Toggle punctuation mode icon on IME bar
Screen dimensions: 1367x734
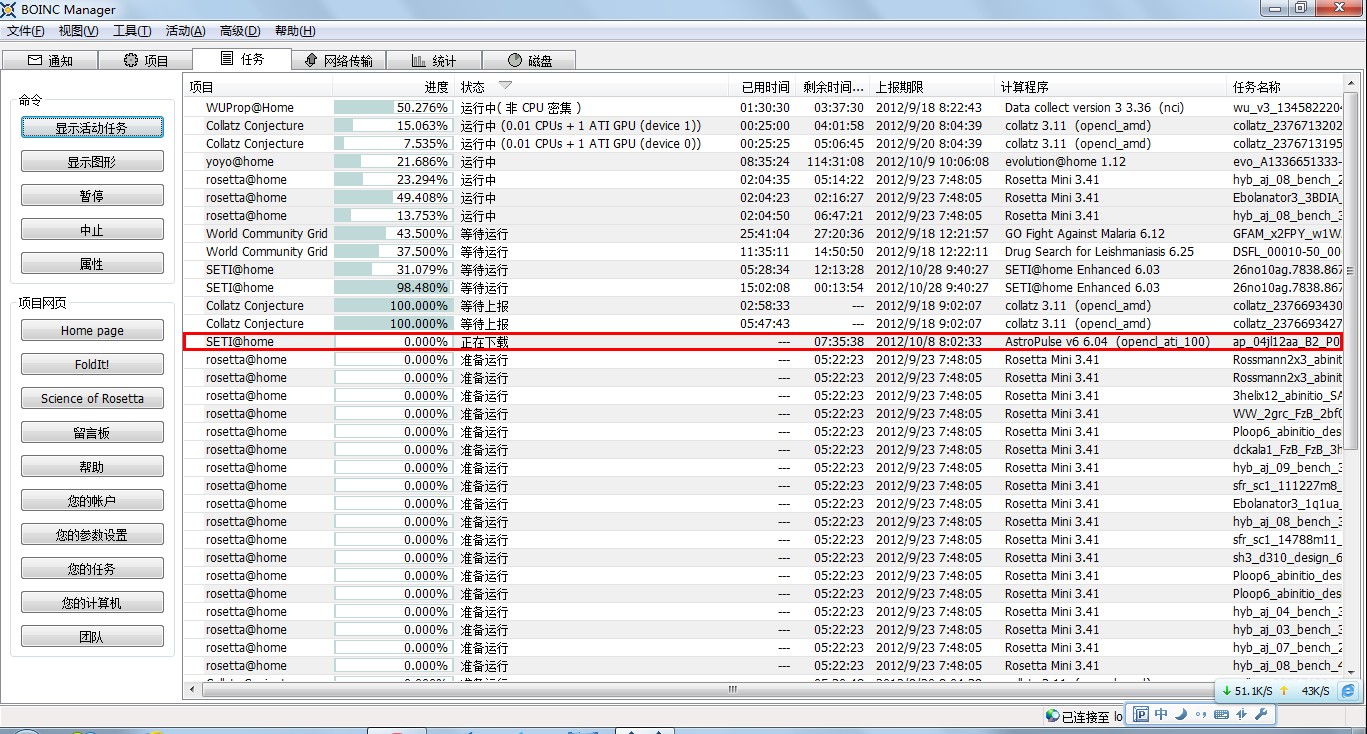(x=1200, y=714)
